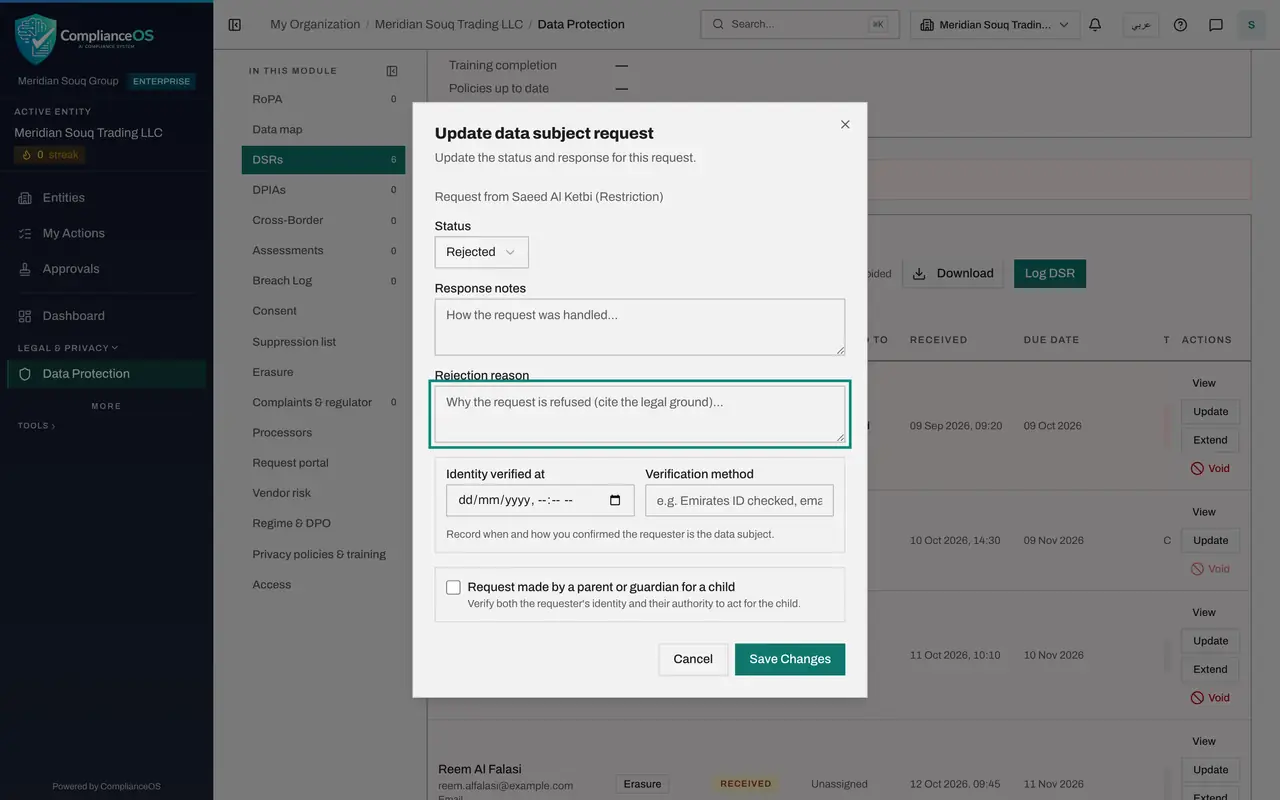This screenshot has width=1280, height=800.
Task: Open Vendor risk module item
Action: (323, 493)
